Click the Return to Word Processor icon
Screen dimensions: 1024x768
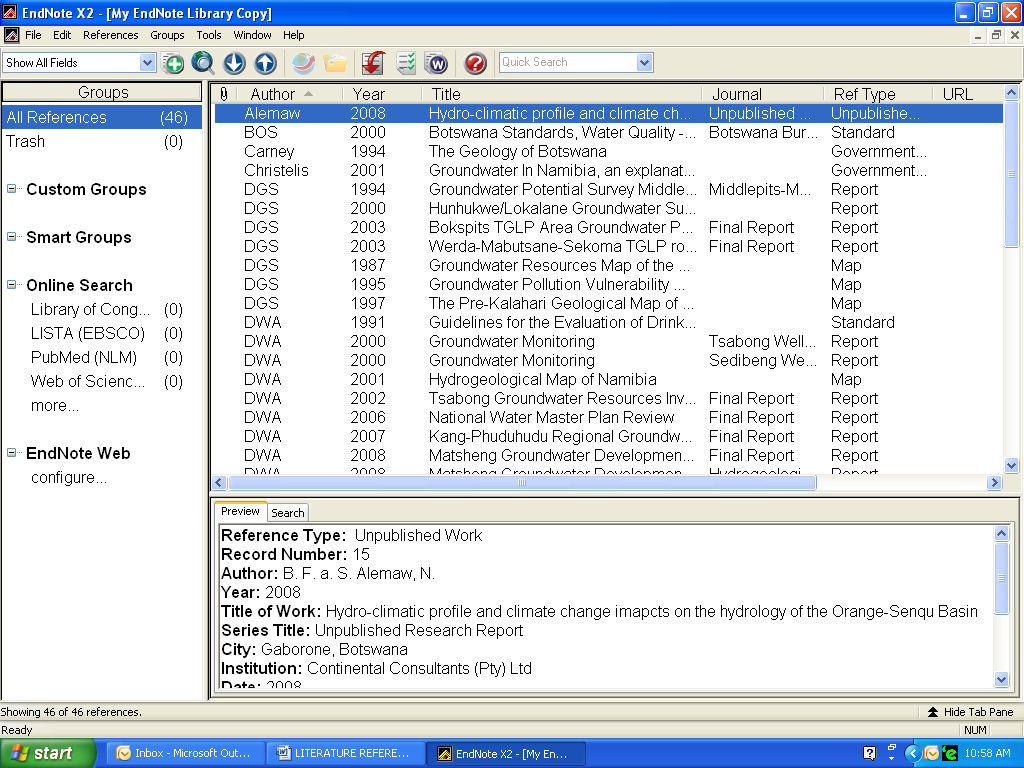coord(436,63)
